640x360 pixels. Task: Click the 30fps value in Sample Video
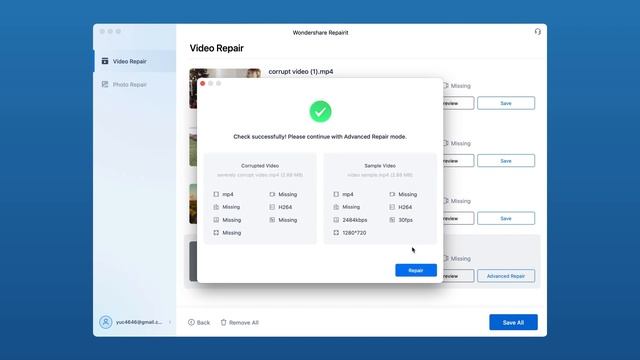coord(405,220)
